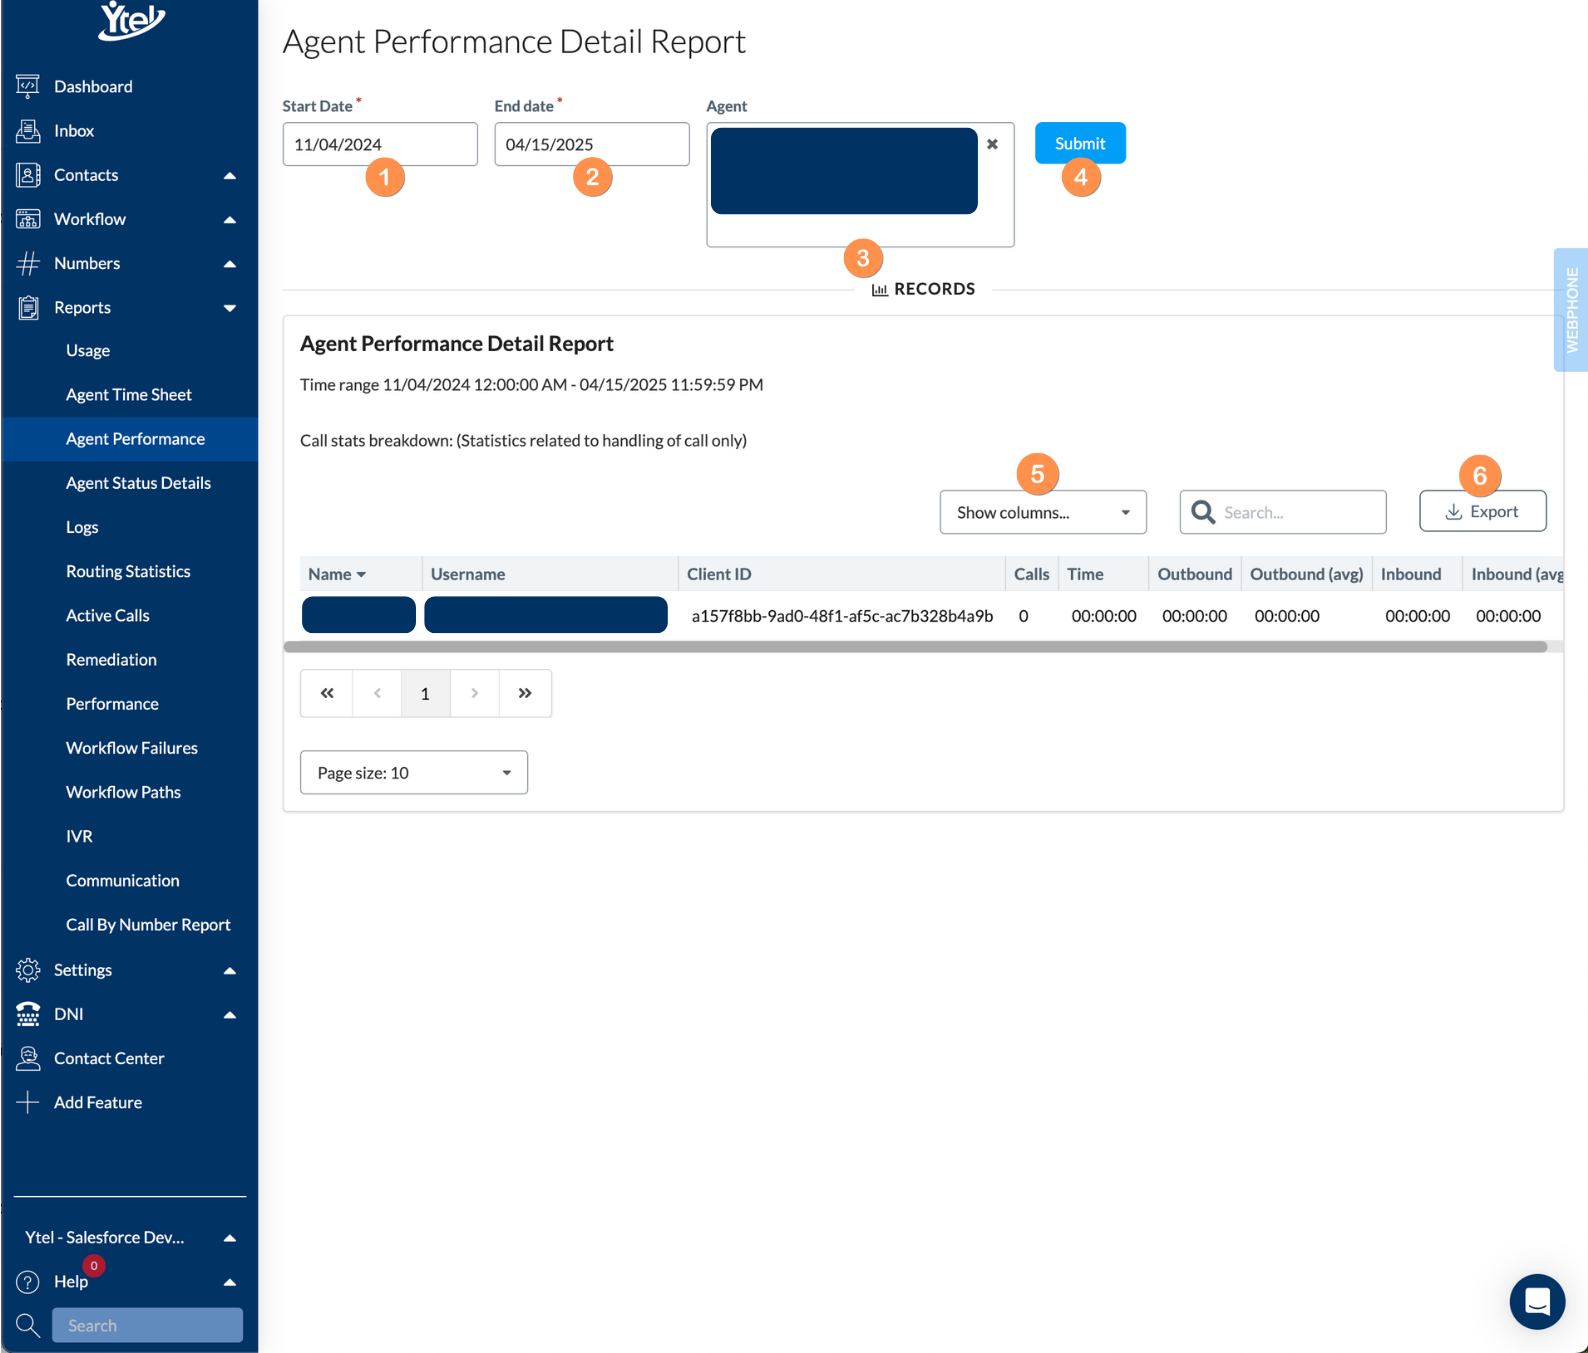Viewport: 1588px width, 1353px height.
Task: Open the Page size dropdown
Action: point(414,773)
